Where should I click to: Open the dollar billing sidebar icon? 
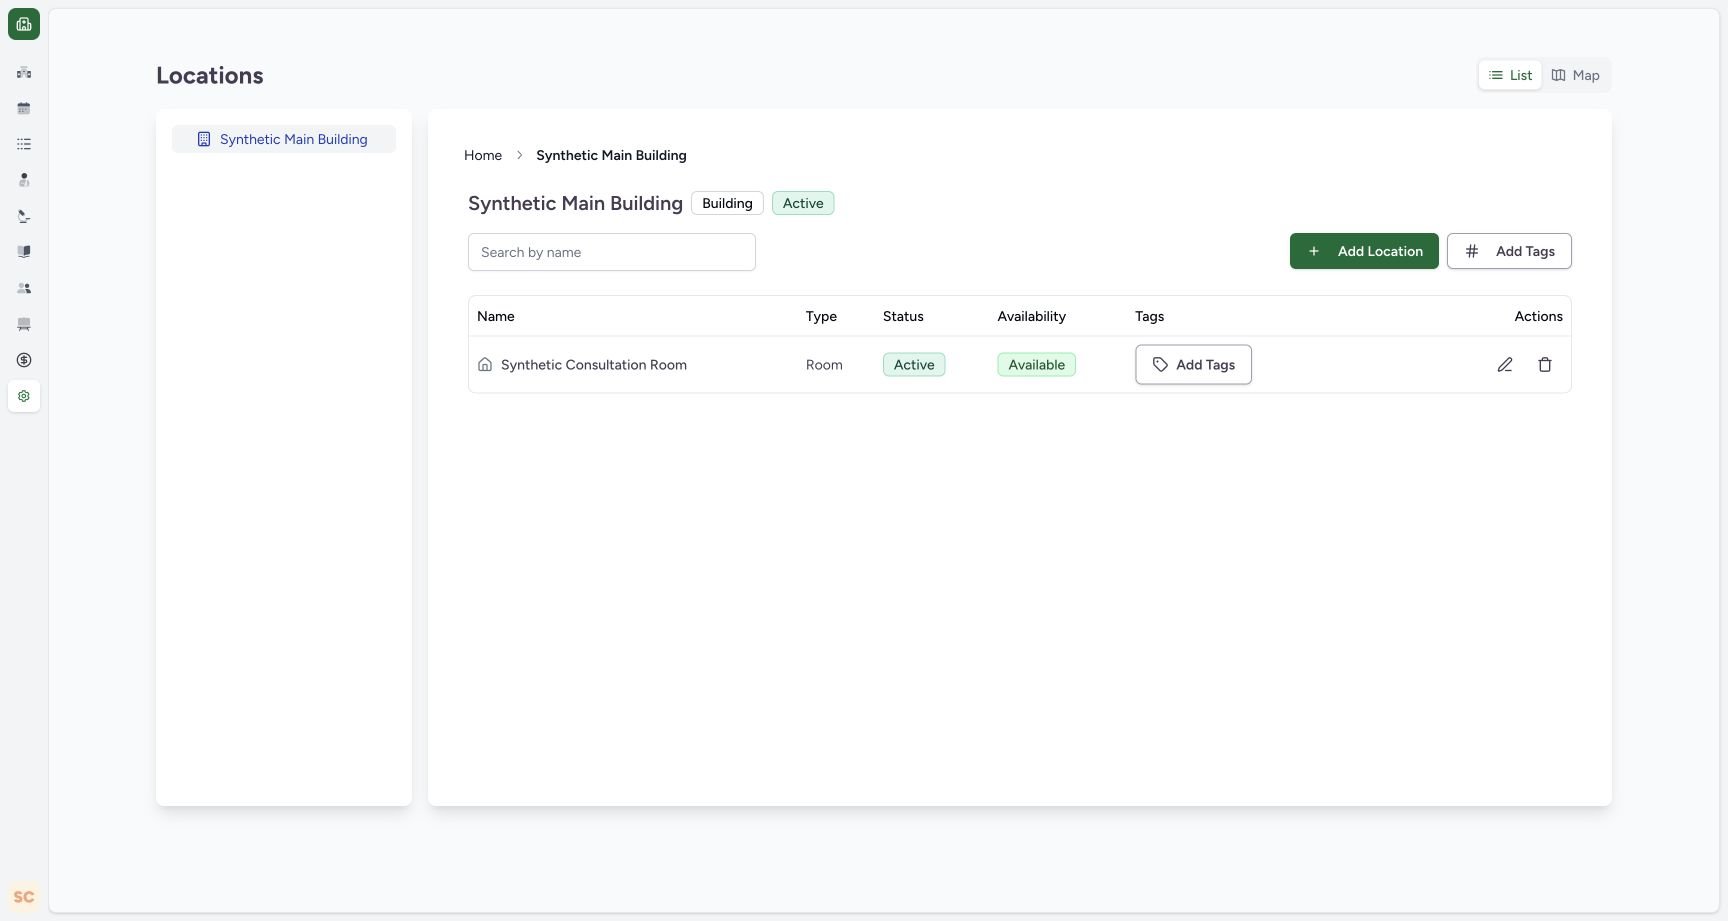point(24,360)
